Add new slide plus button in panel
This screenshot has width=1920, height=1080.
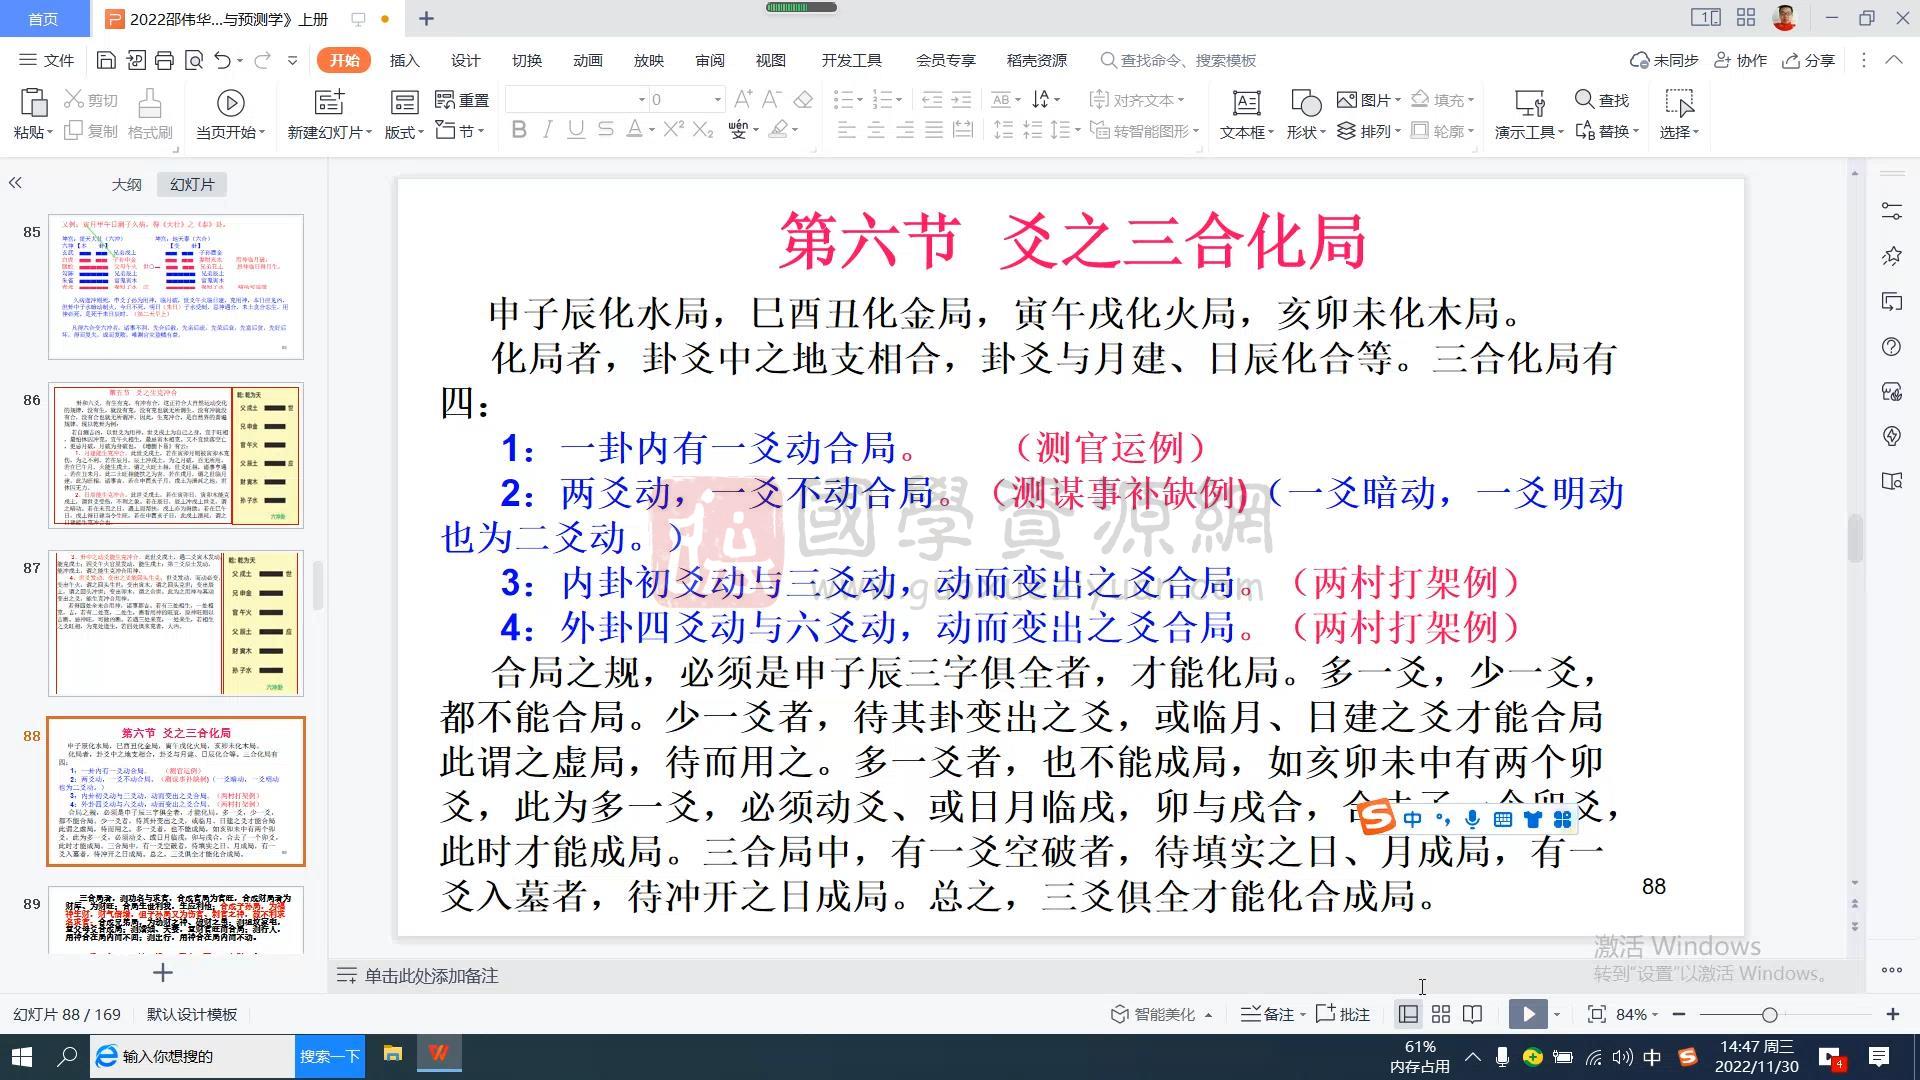[x=163, y=972]
